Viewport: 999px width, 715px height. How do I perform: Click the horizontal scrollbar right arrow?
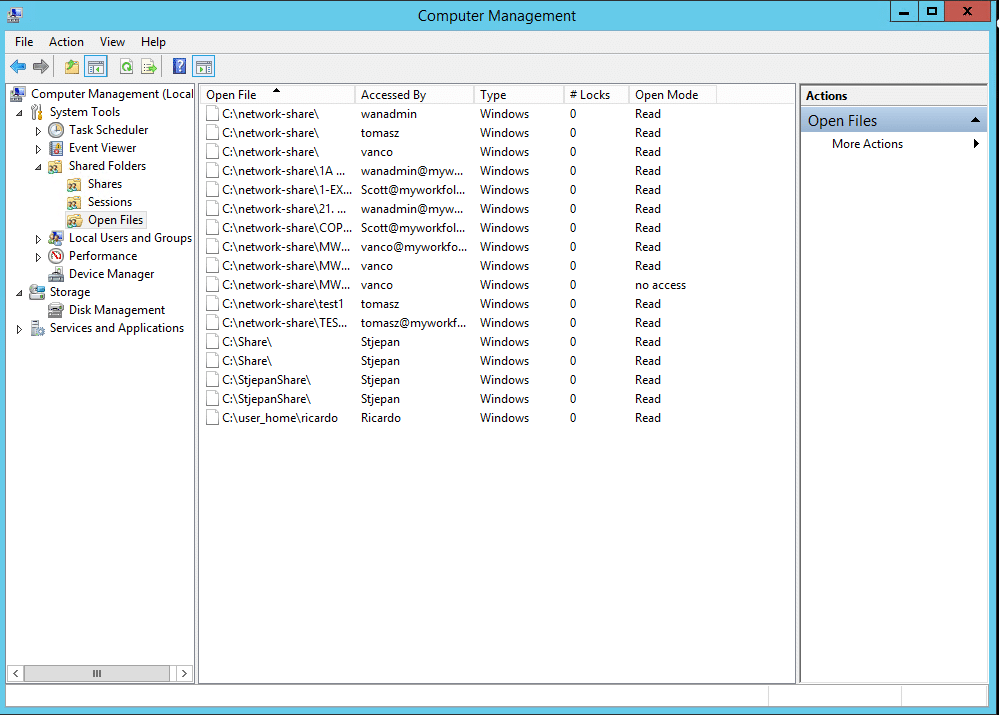(x=185, y=673)
